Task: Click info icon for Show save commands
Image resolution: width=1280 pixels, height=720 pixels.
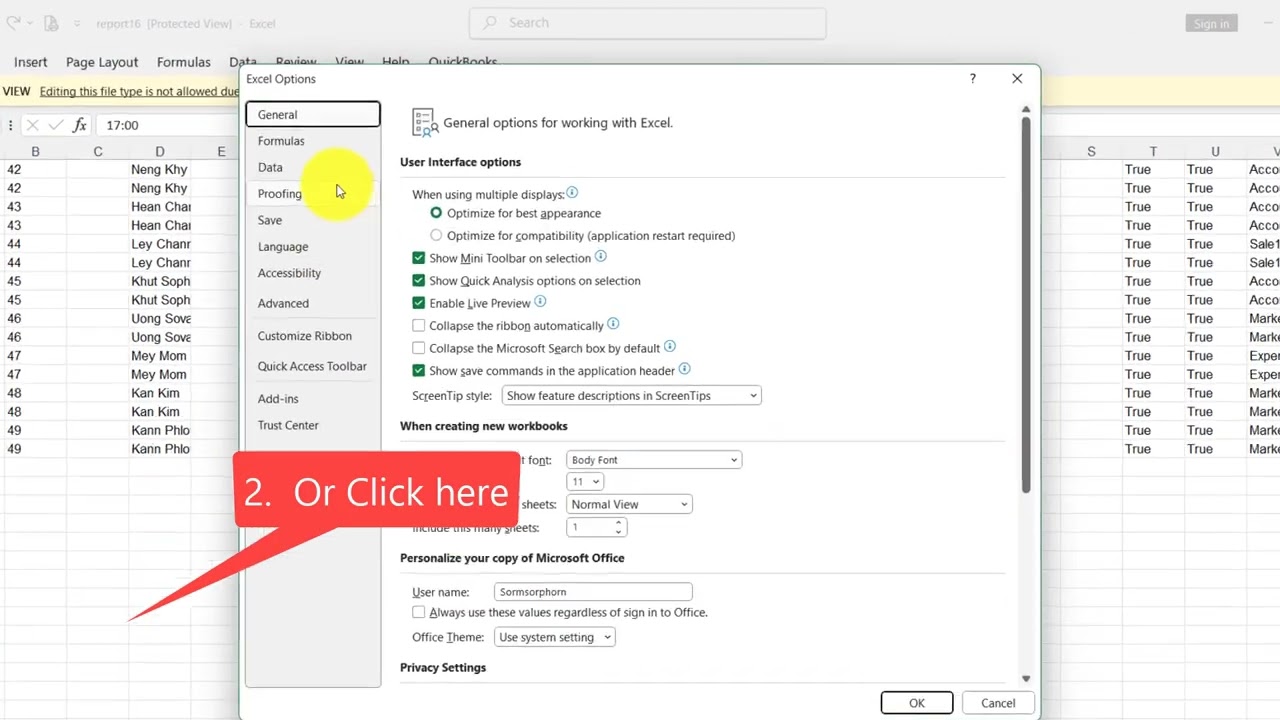Action: [x=685, y=370]
